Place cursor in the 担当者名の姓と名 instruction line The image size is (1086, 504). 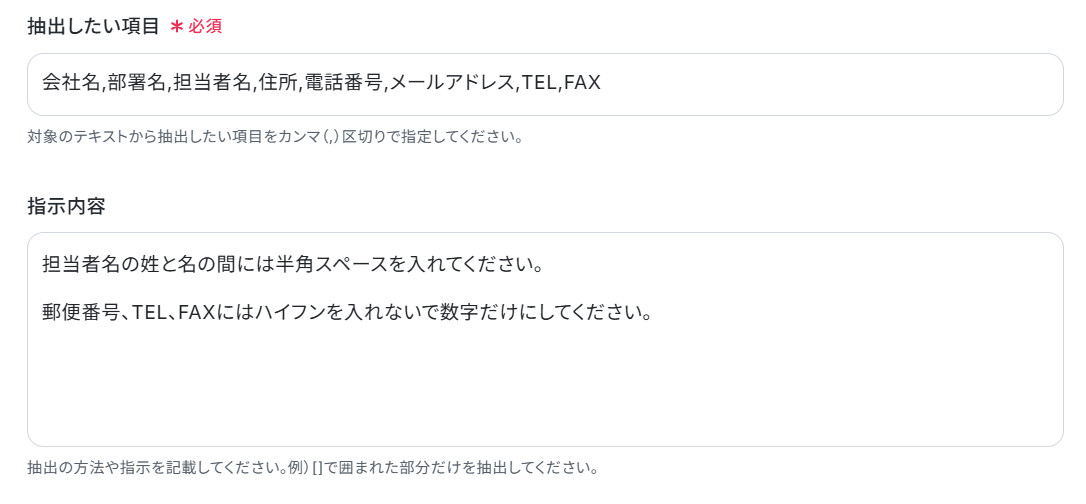click(x=292, y=265)
